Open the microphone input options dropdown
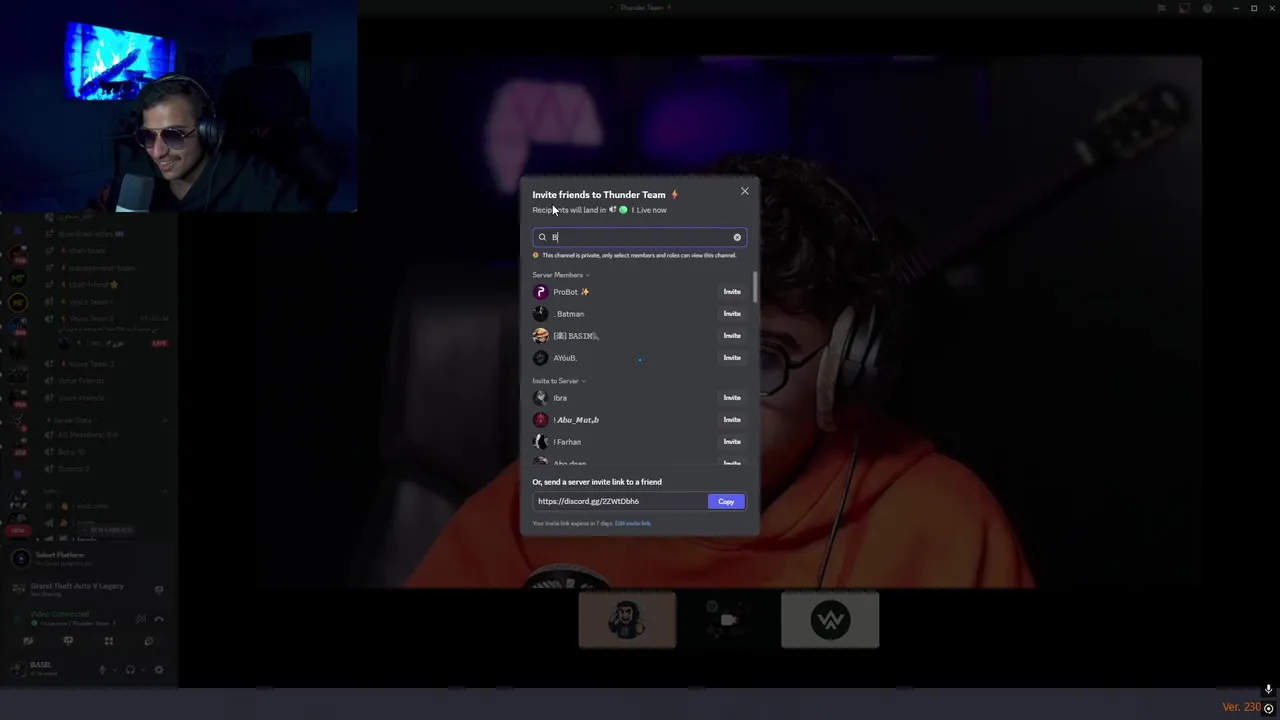The image size is (1280, 720). click(115, 670)
